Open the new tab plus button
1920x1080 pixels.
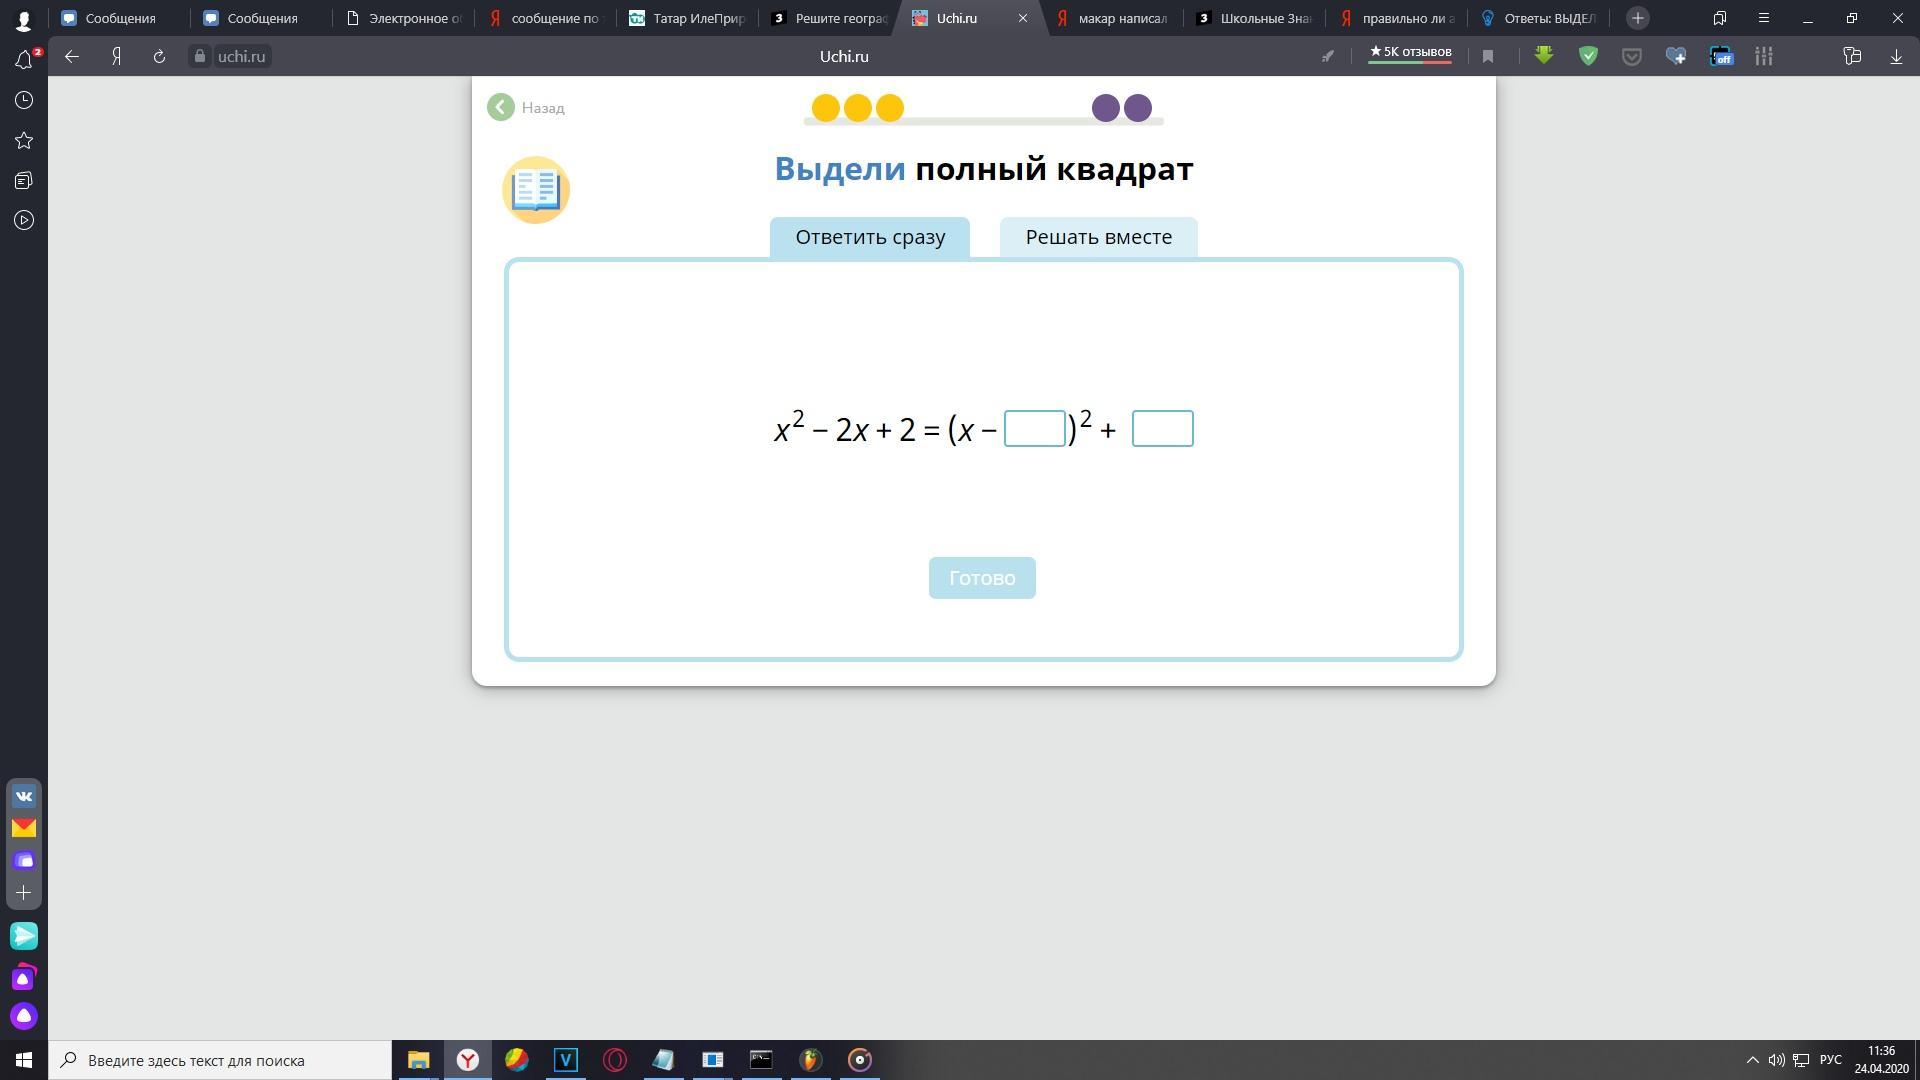pos(1637,18)
